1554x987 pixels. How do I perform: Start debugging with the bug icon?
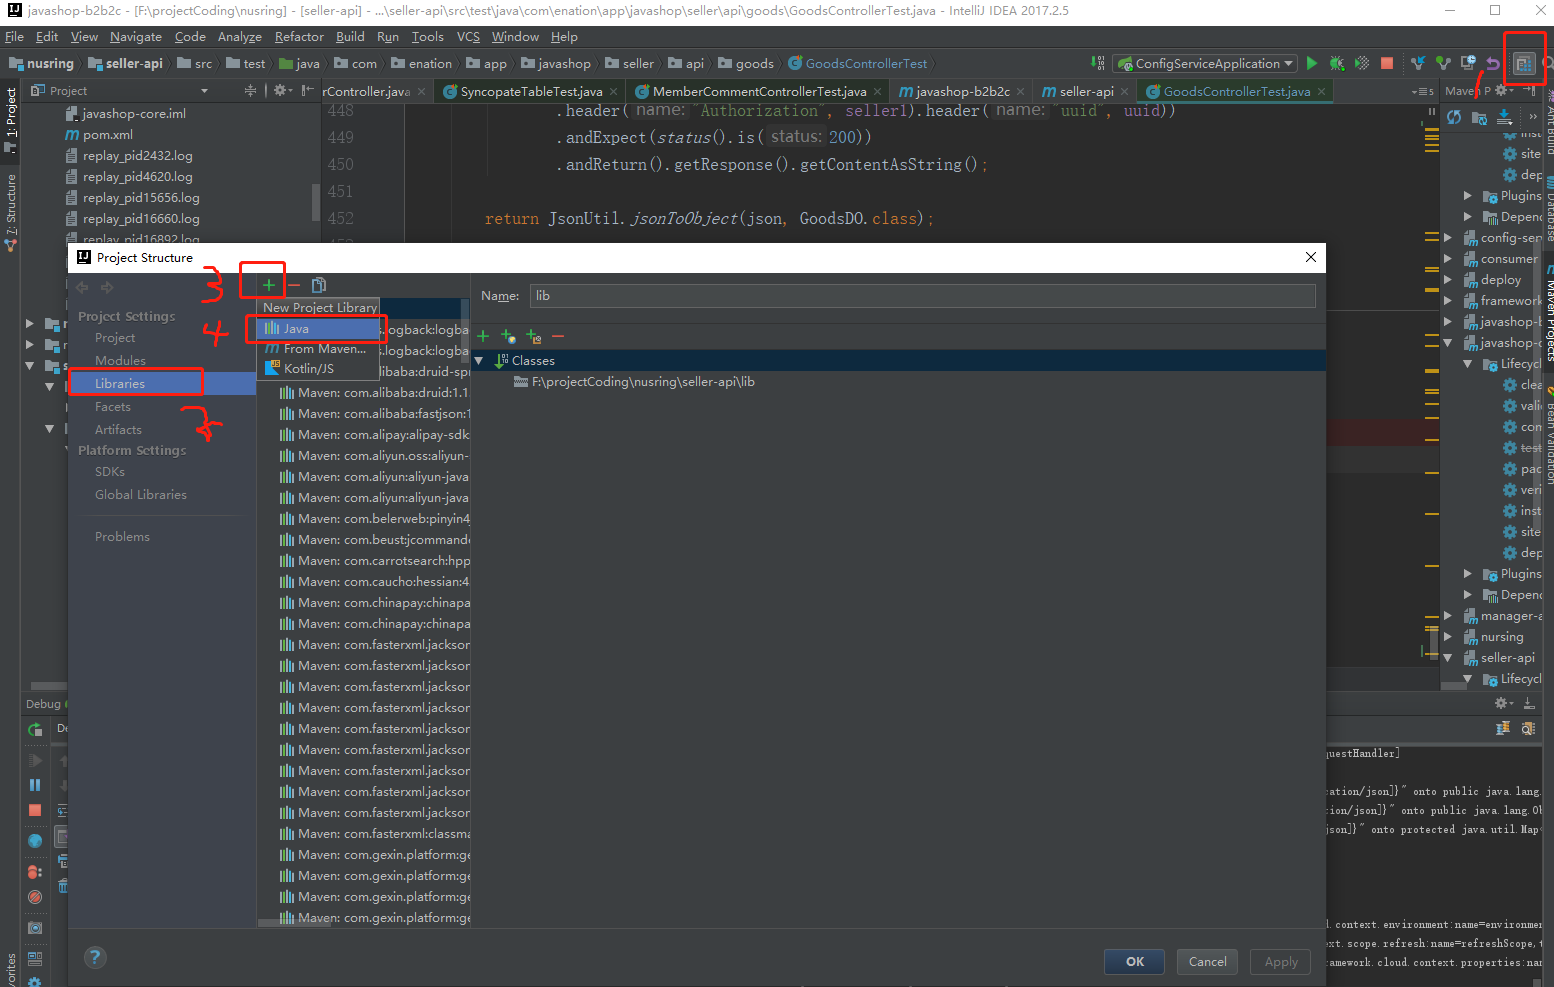point(1337,63)
